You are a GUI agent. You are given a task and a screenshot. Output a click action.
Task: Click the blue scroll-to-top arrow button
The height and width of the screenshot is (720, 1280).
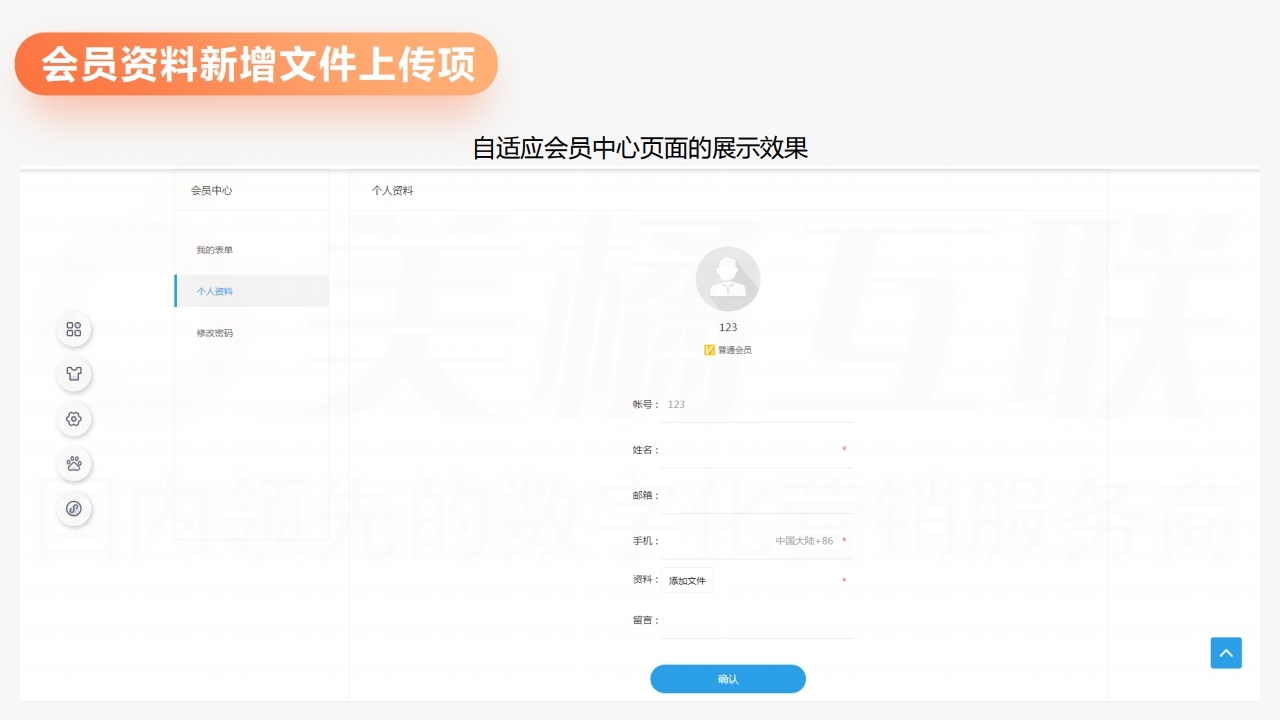click(x=1226, y=653)
